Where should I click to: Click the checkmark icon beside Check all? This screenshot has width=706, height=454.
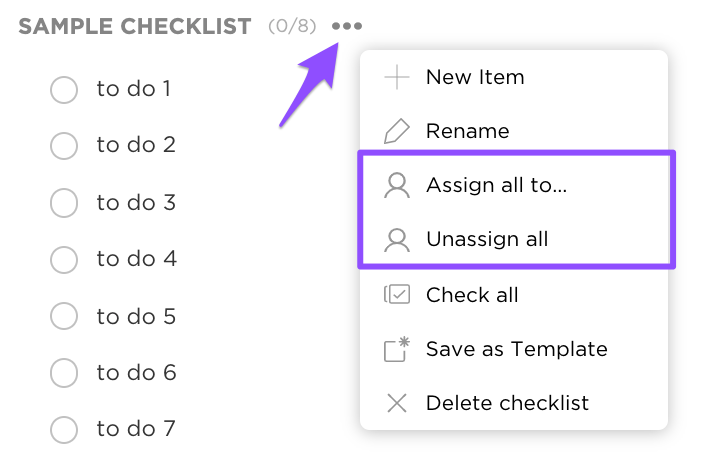tap(397, 295)
